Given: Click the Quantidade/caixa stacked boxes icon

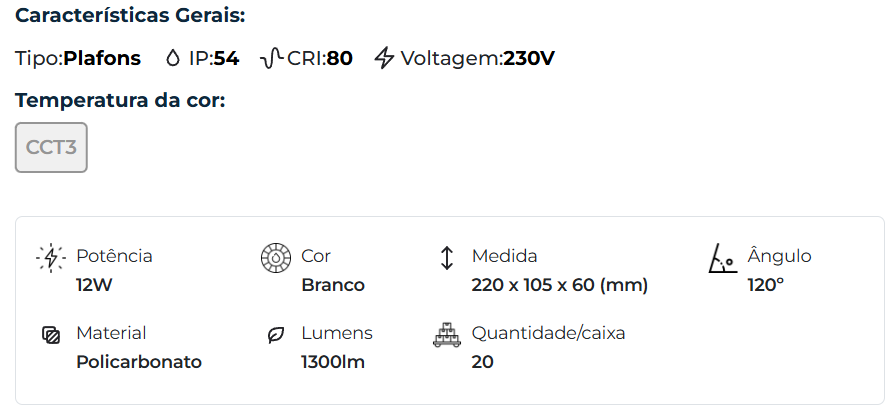Looking at the screenshot, I should pos(446,334).
